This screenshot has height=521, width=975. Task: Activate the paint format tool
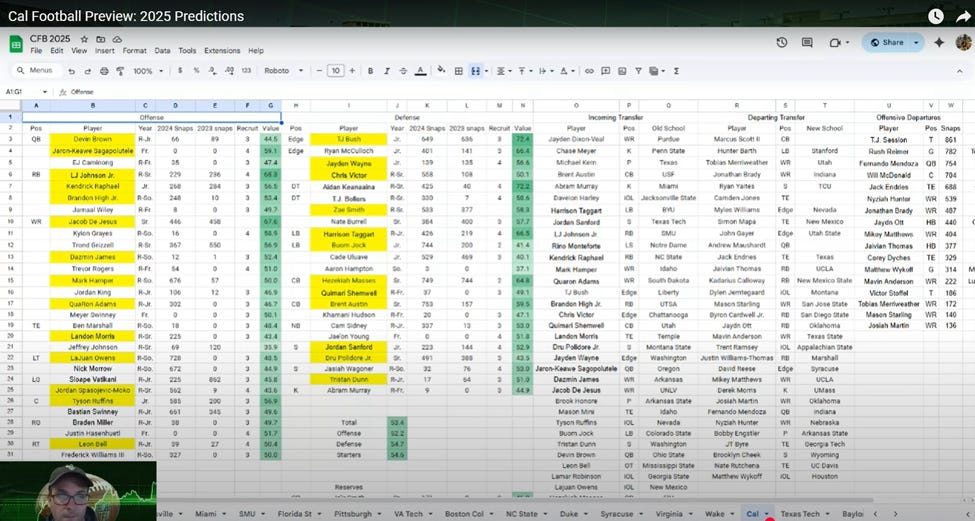tap(120, 71)
